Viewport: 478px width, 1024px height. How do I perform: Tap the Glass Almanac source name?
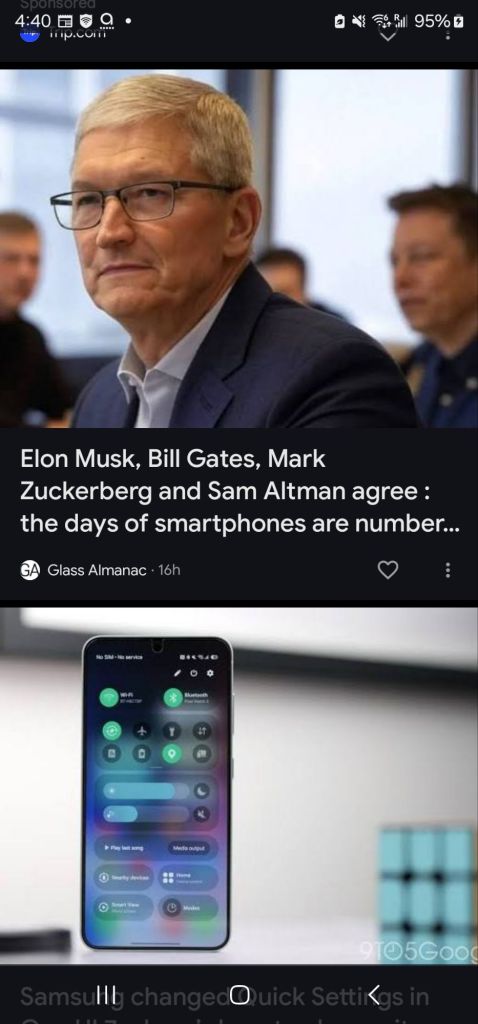tap(97, 570)
